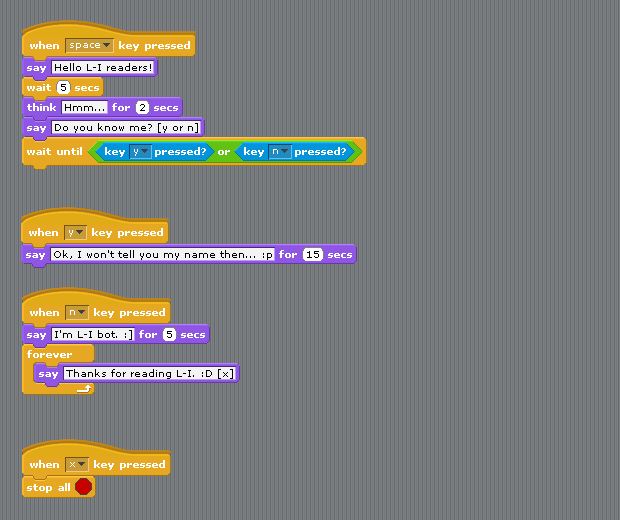
Task: Select the 'stop all' block label
Action: click(48, 488)
